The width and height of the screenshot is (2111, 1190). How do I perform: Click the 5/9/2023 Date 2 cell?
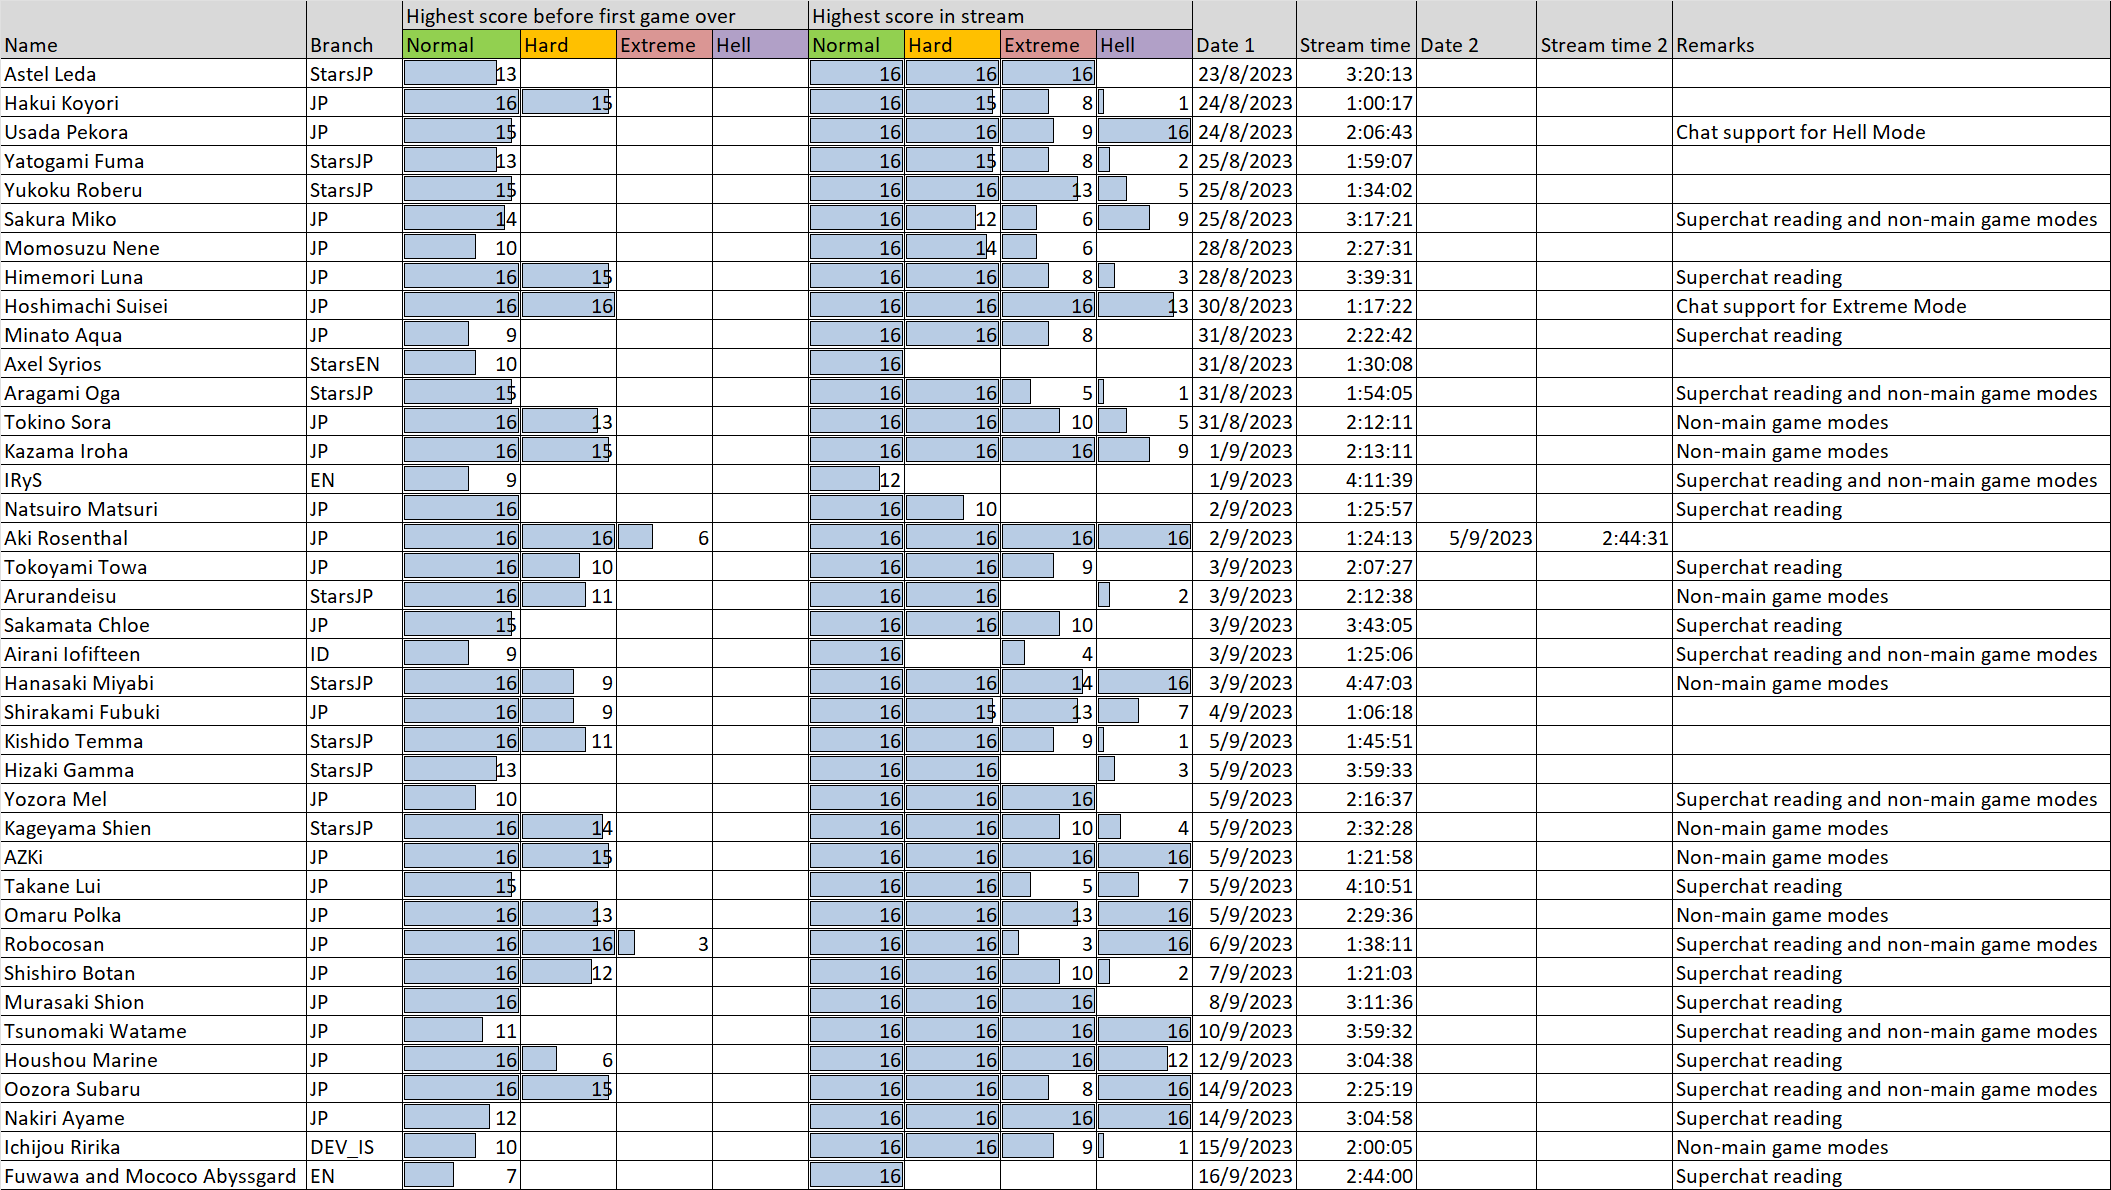click(1476, 538)
